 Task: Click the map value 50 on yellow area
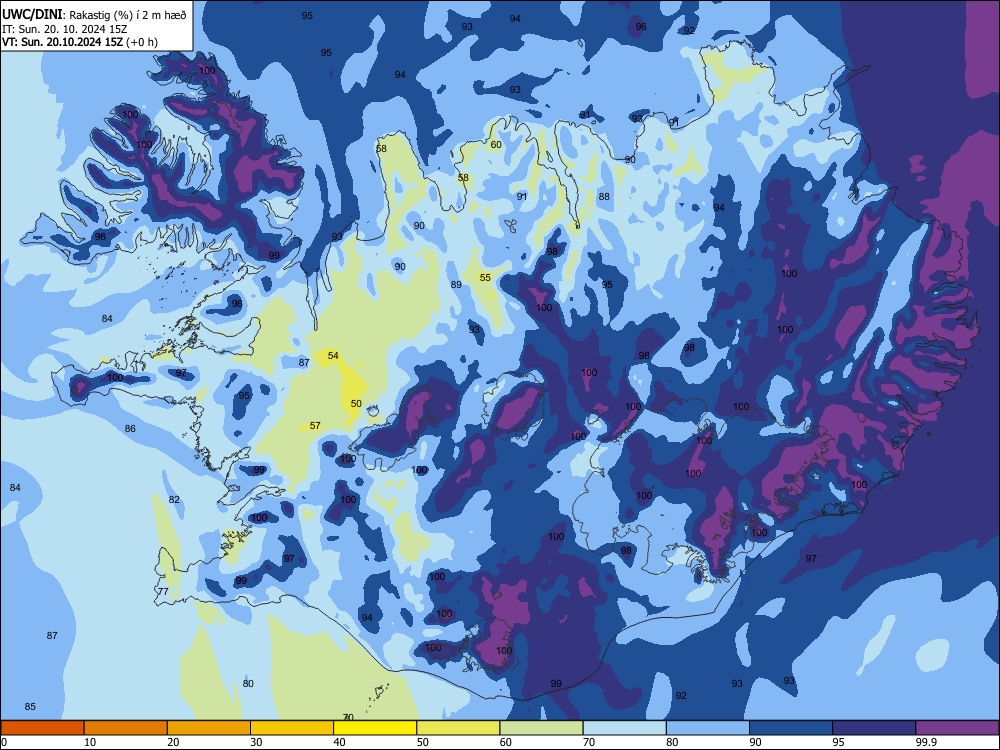(356, 404)
